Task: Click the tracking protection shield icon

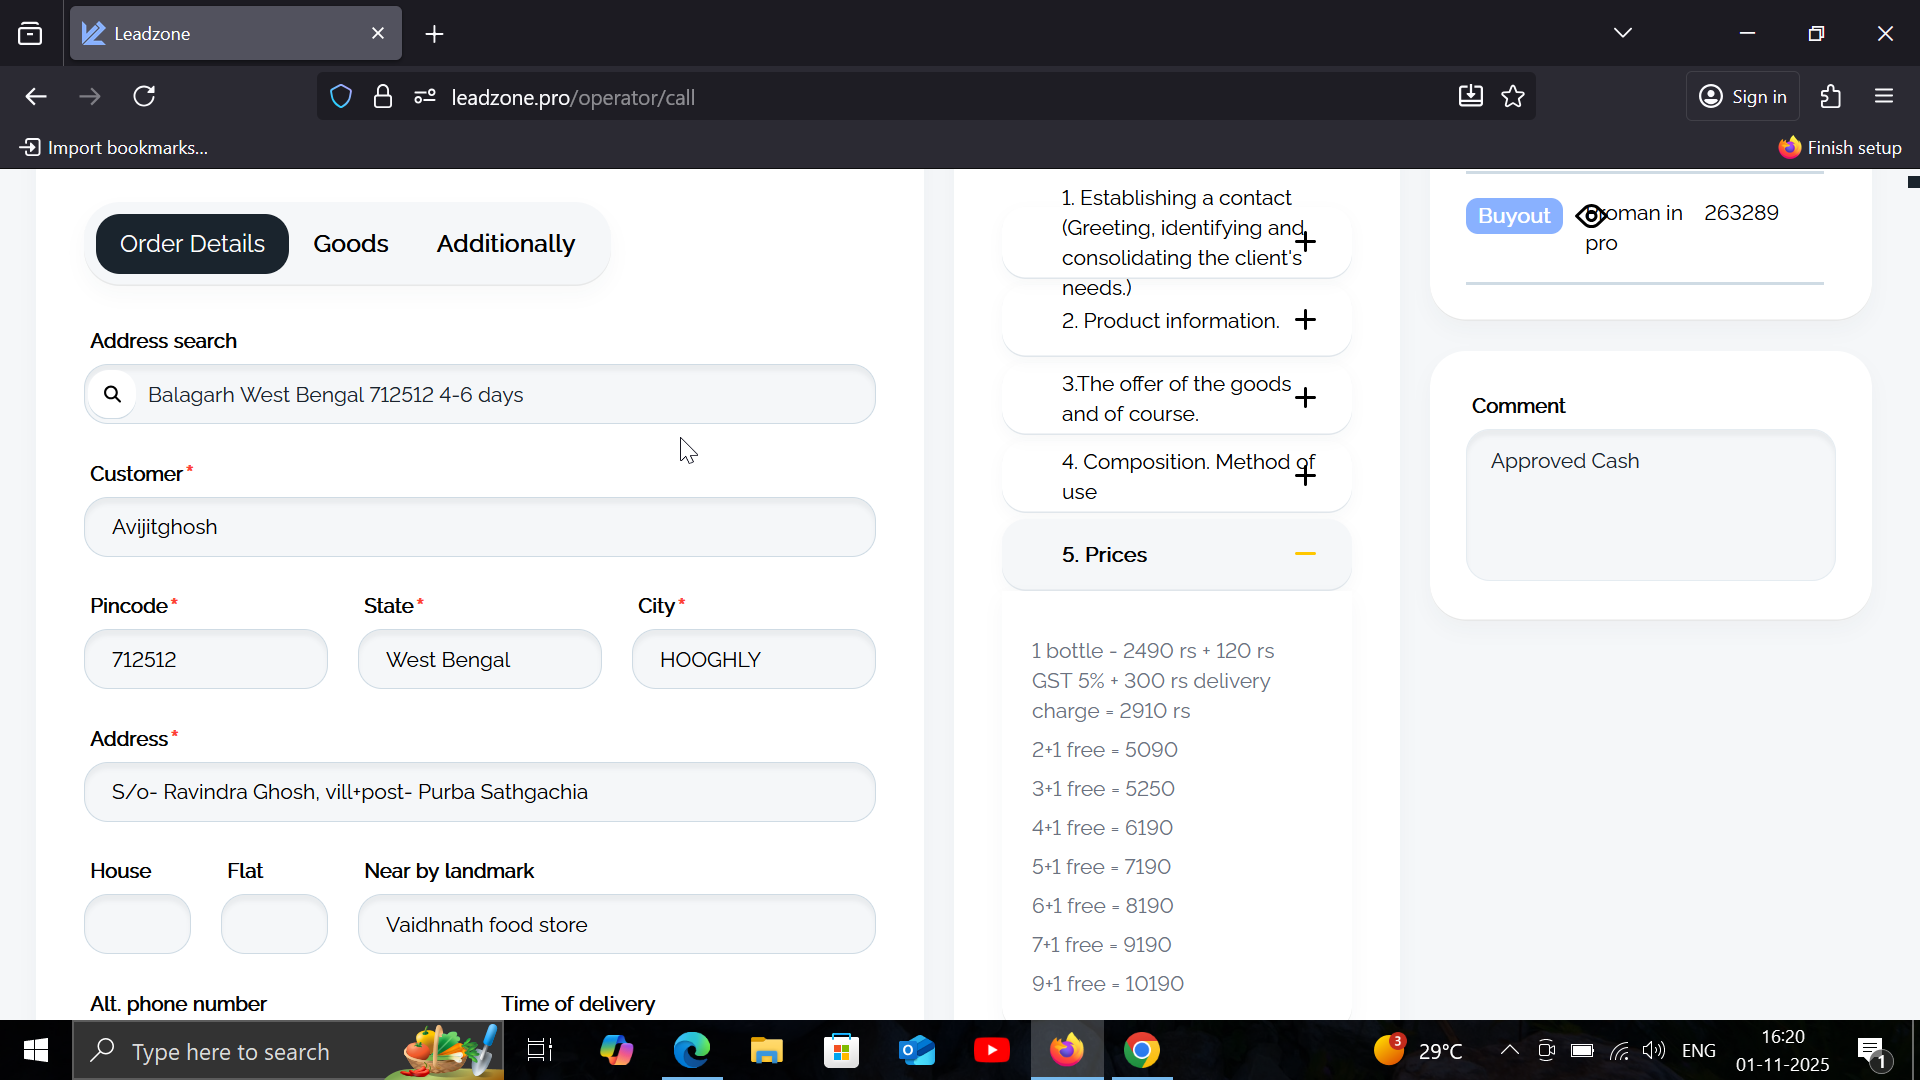Action: [x=341, y=97]
